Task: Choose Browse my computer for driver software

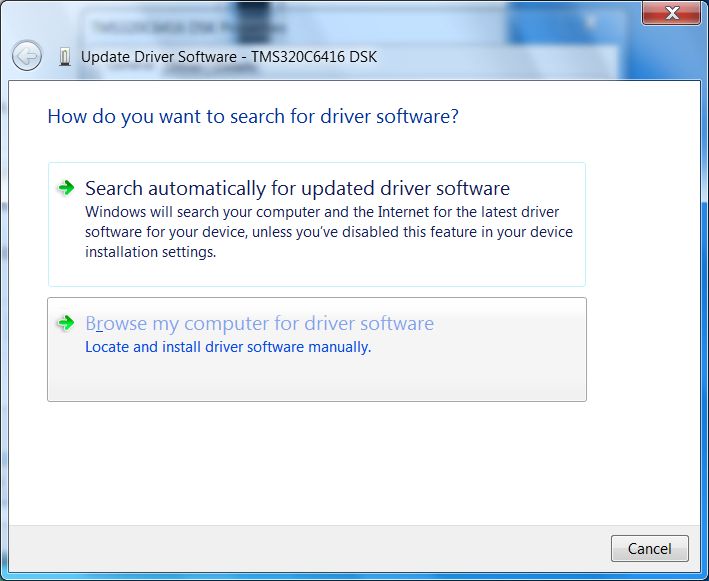Action: (x=317, y=349)
